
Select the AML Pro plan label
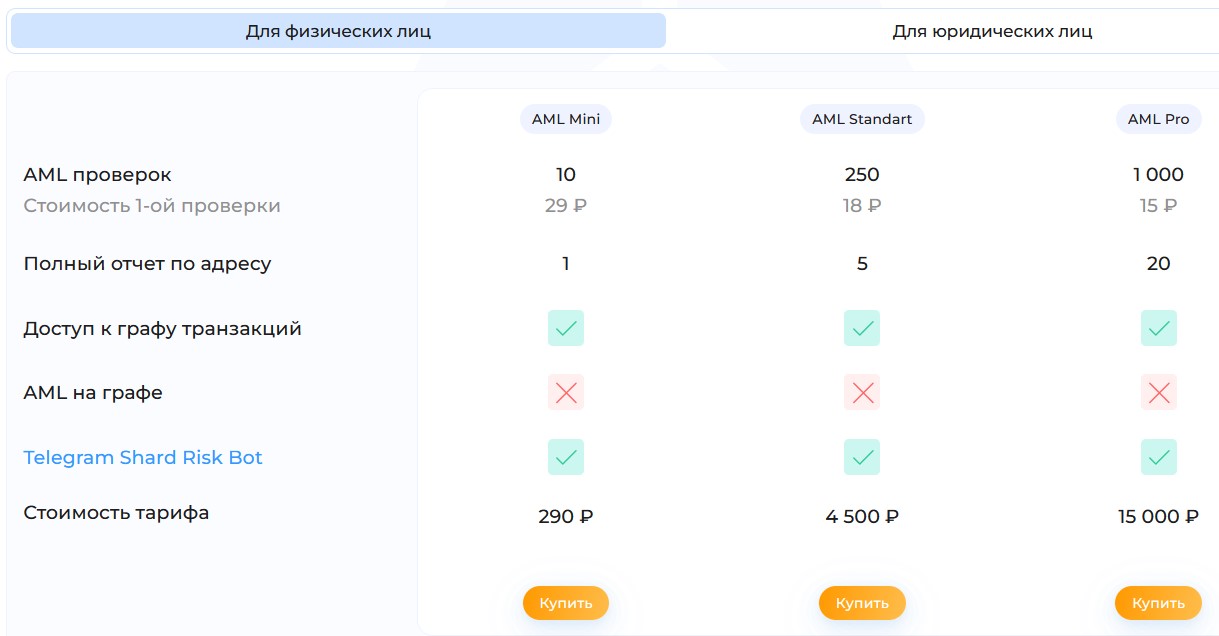(1158, 119)
